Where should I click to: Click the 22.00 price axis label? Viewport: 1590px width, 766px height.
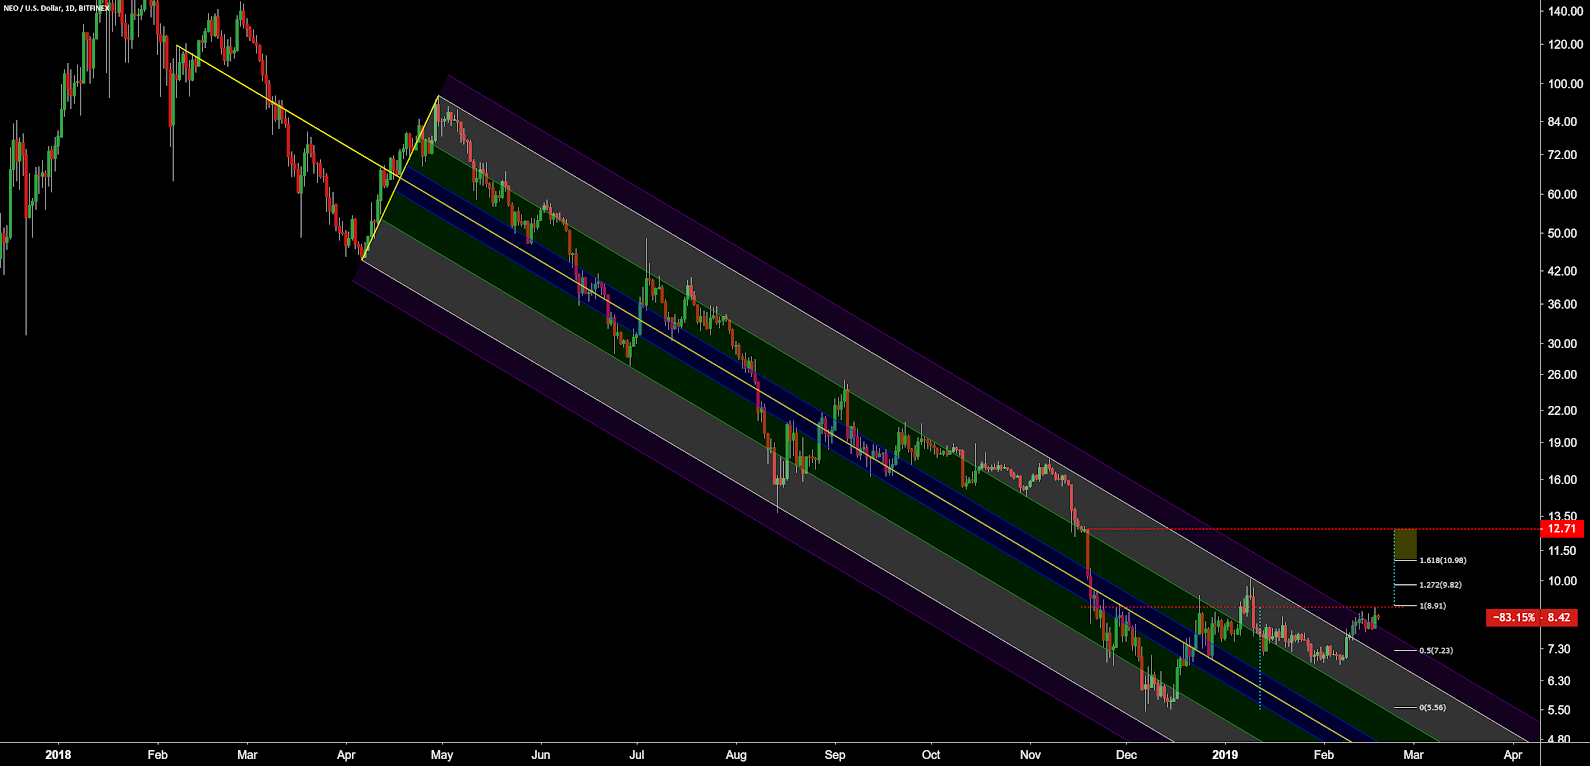(1564, 411)
